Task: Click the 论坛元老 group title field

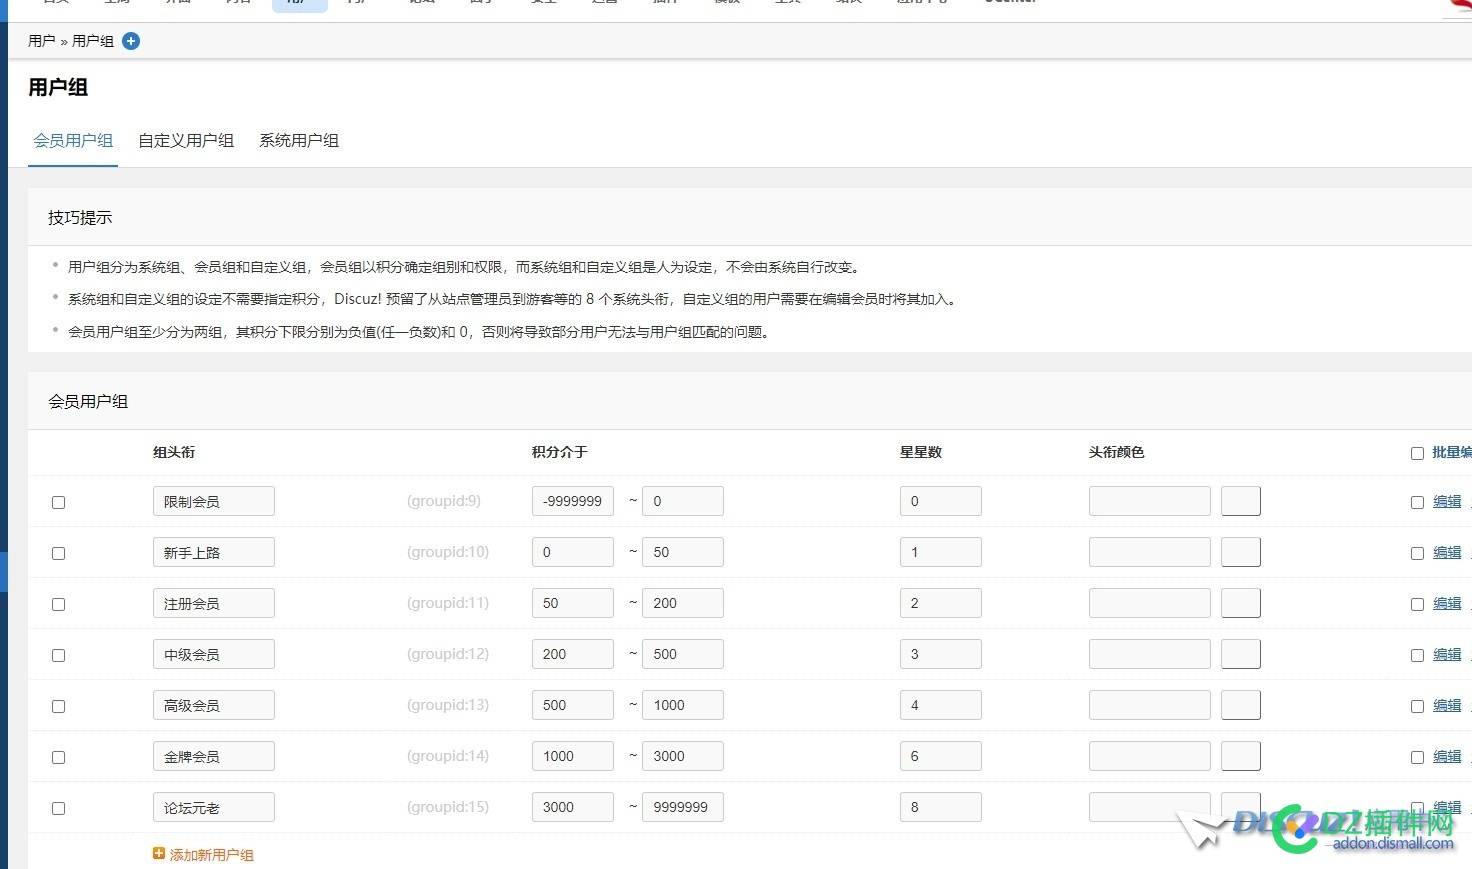Action: 214,807
